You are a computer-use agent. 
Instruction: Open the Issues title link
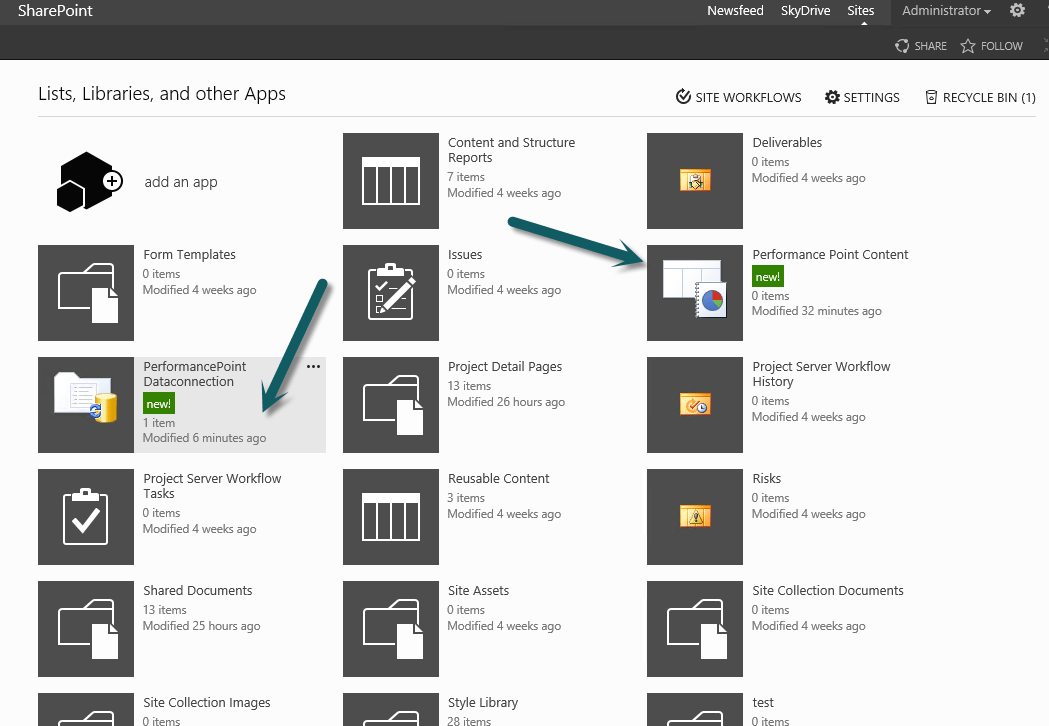coord(465,254)
